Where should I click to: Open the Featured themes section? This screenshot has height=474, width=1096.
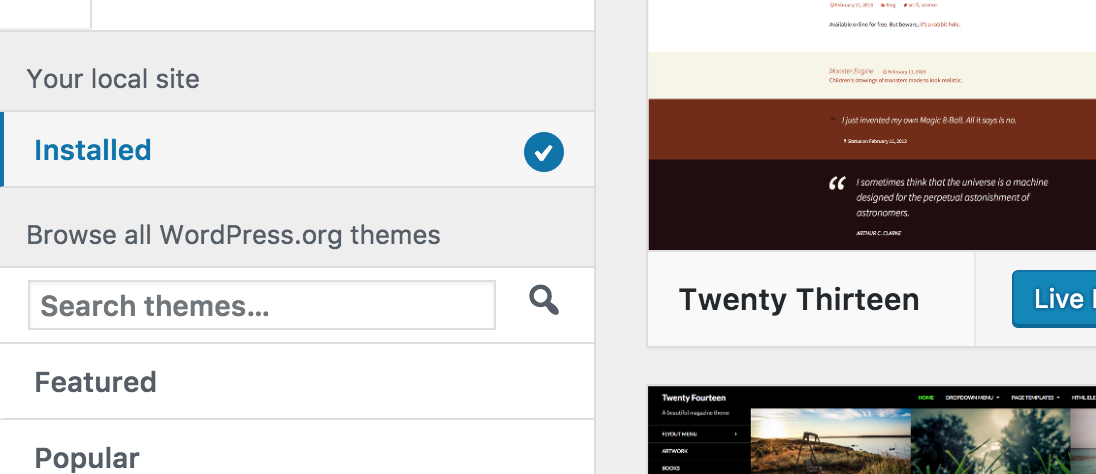(297, 382)
